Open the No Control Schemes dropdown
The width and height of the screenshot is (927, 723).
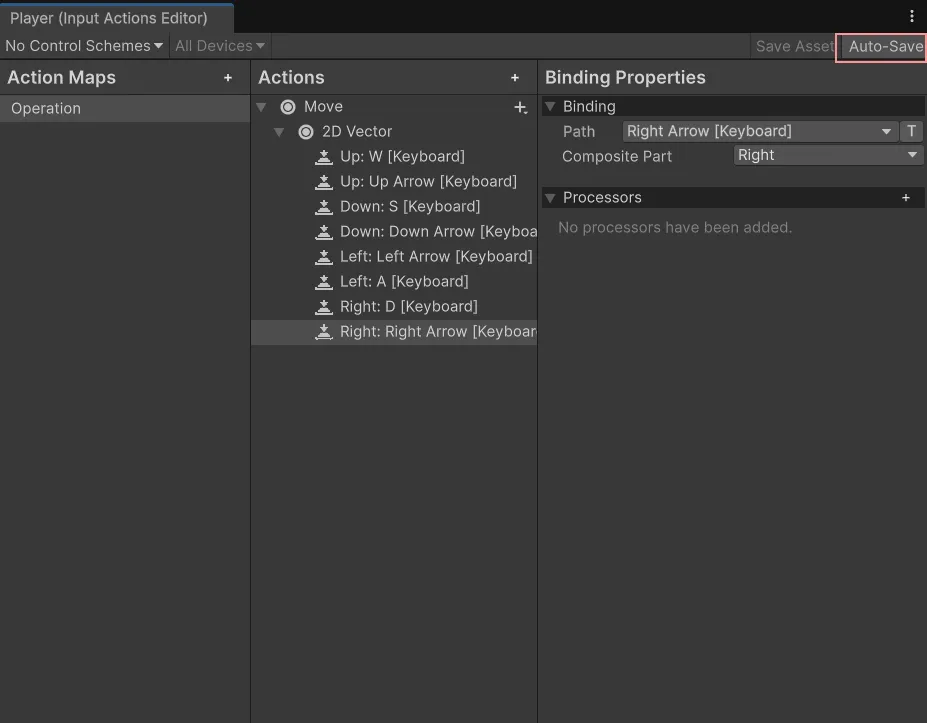coord(84,46)
